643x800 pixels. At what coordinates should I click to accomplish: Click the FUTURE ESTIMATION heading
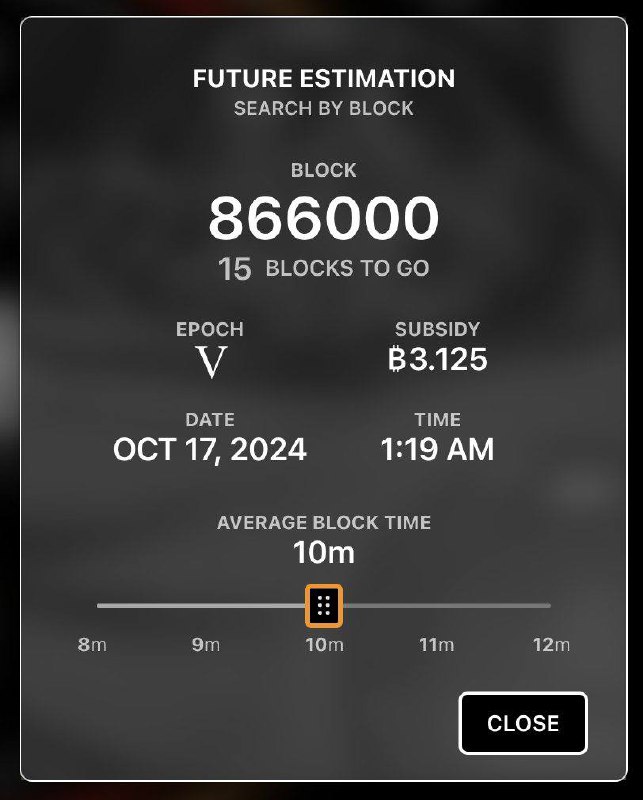pyautogui.click(x=324, y=79)
